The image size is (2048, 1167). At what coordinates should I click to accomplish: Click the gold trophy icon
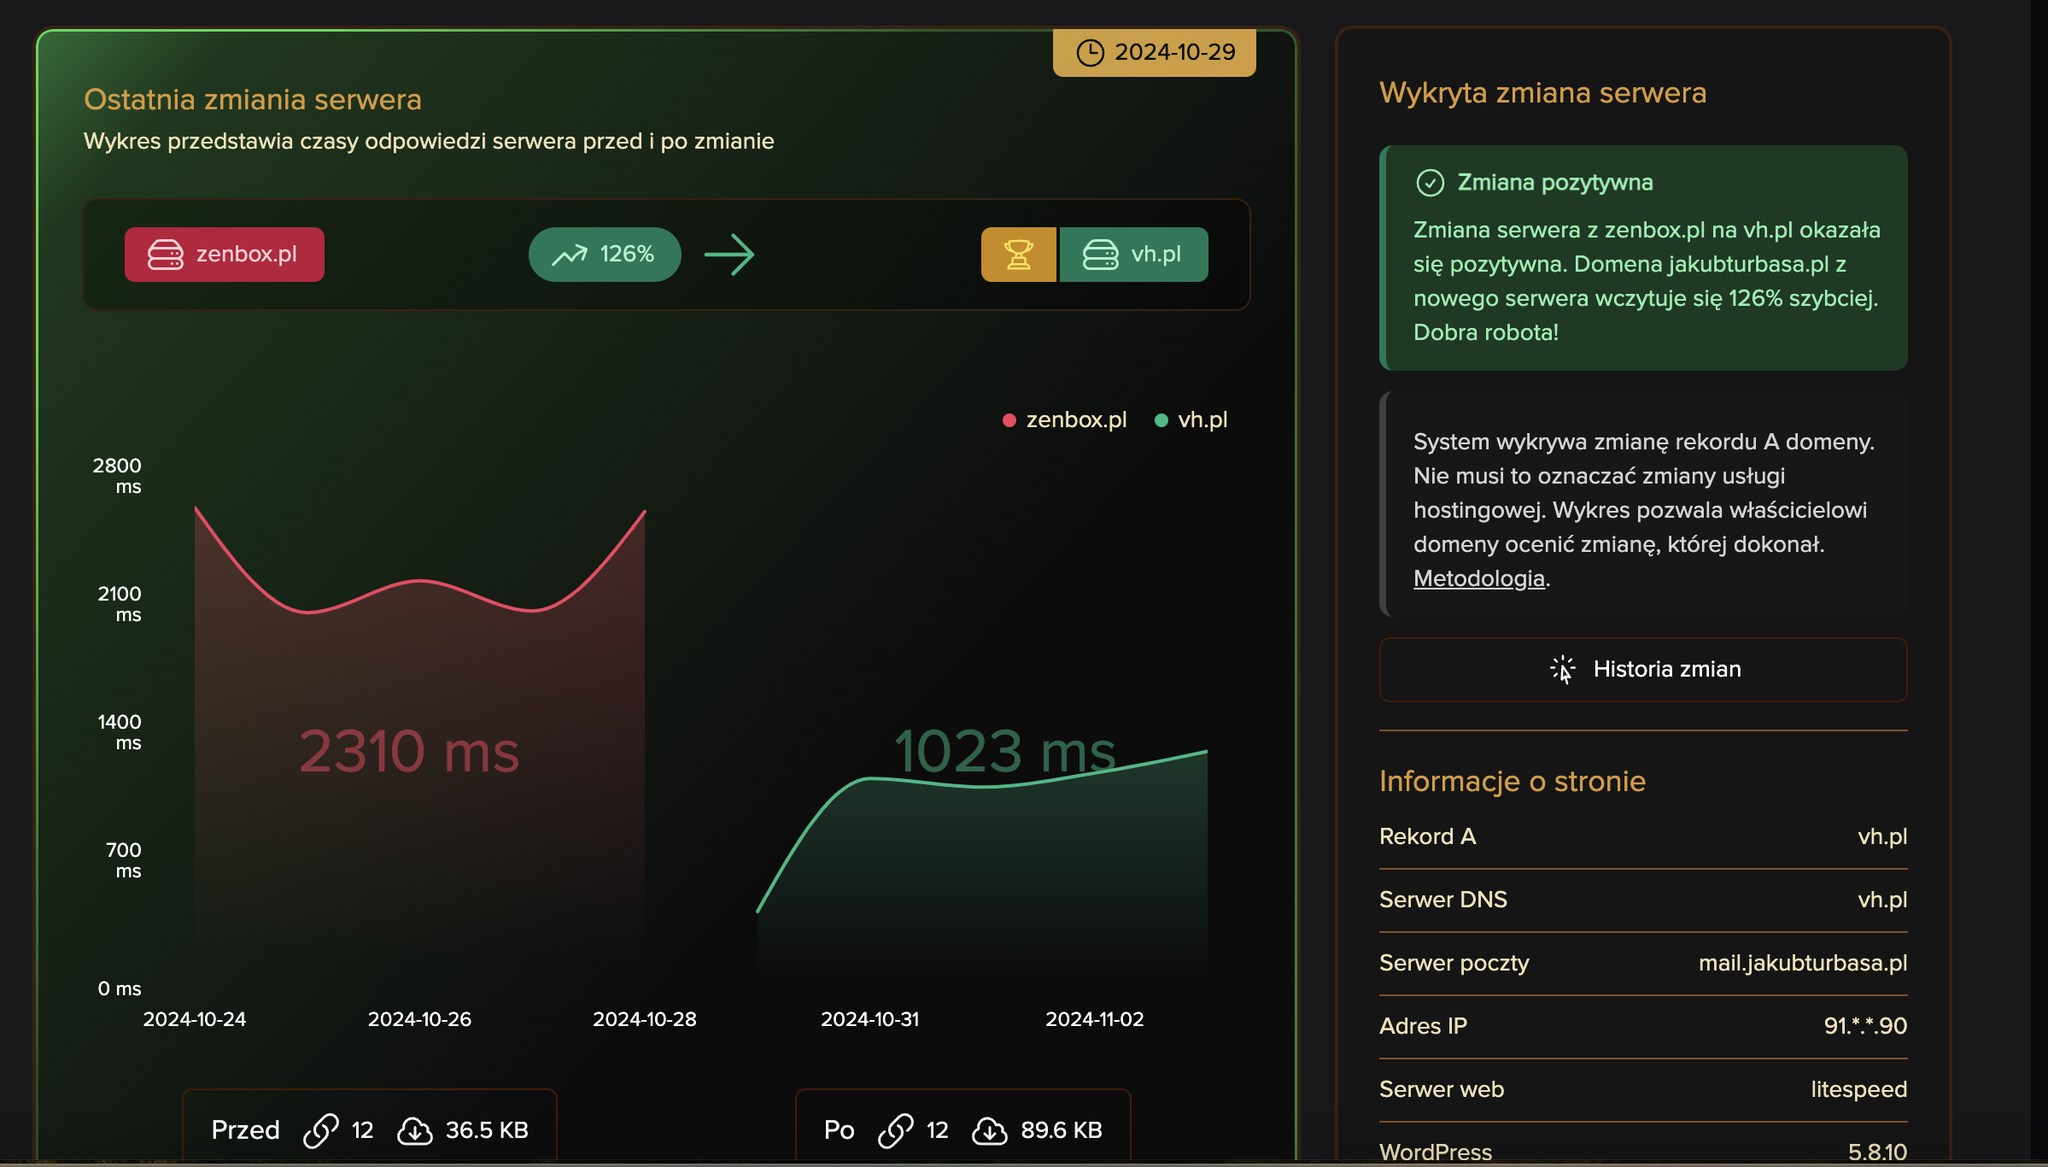pyautogui.click(x=1018, y=255)
